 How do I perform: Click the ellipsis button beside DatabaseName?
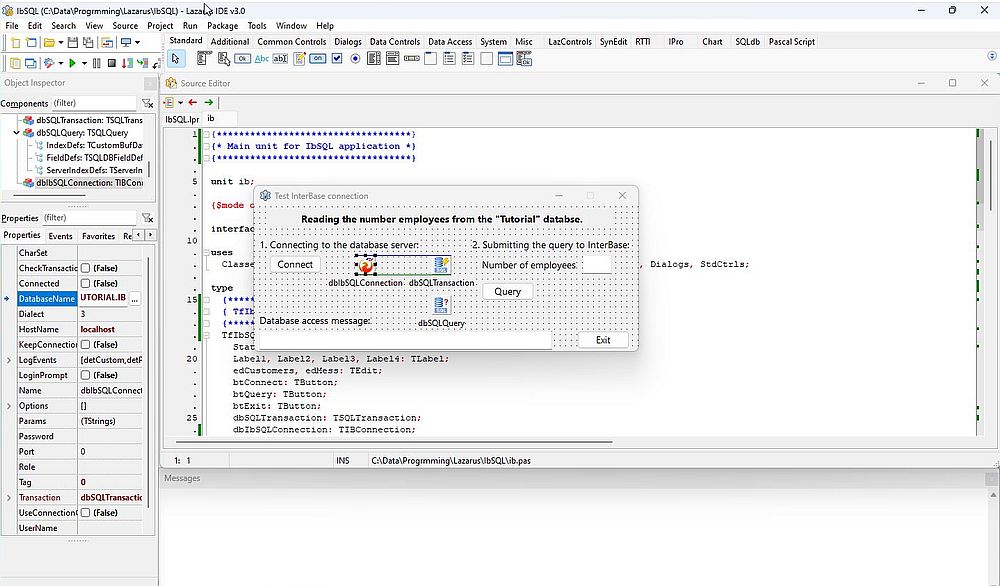(x=135, y=299)
